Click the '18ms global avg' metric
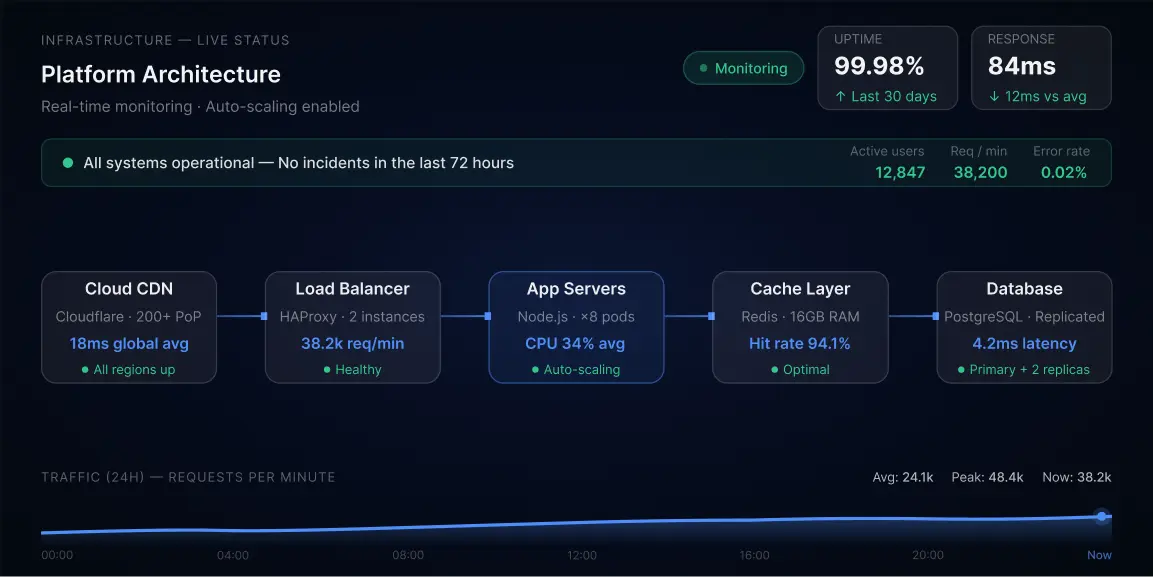The width and height of the screenshot is (1153, 577). click(129, 343)
